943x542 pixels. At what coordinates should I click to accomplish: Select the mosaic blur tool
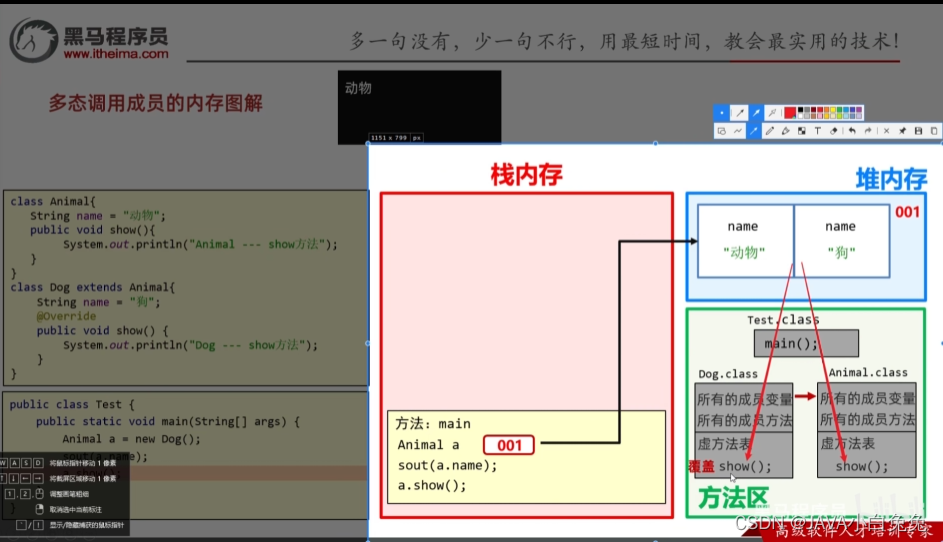pos(802,131)
